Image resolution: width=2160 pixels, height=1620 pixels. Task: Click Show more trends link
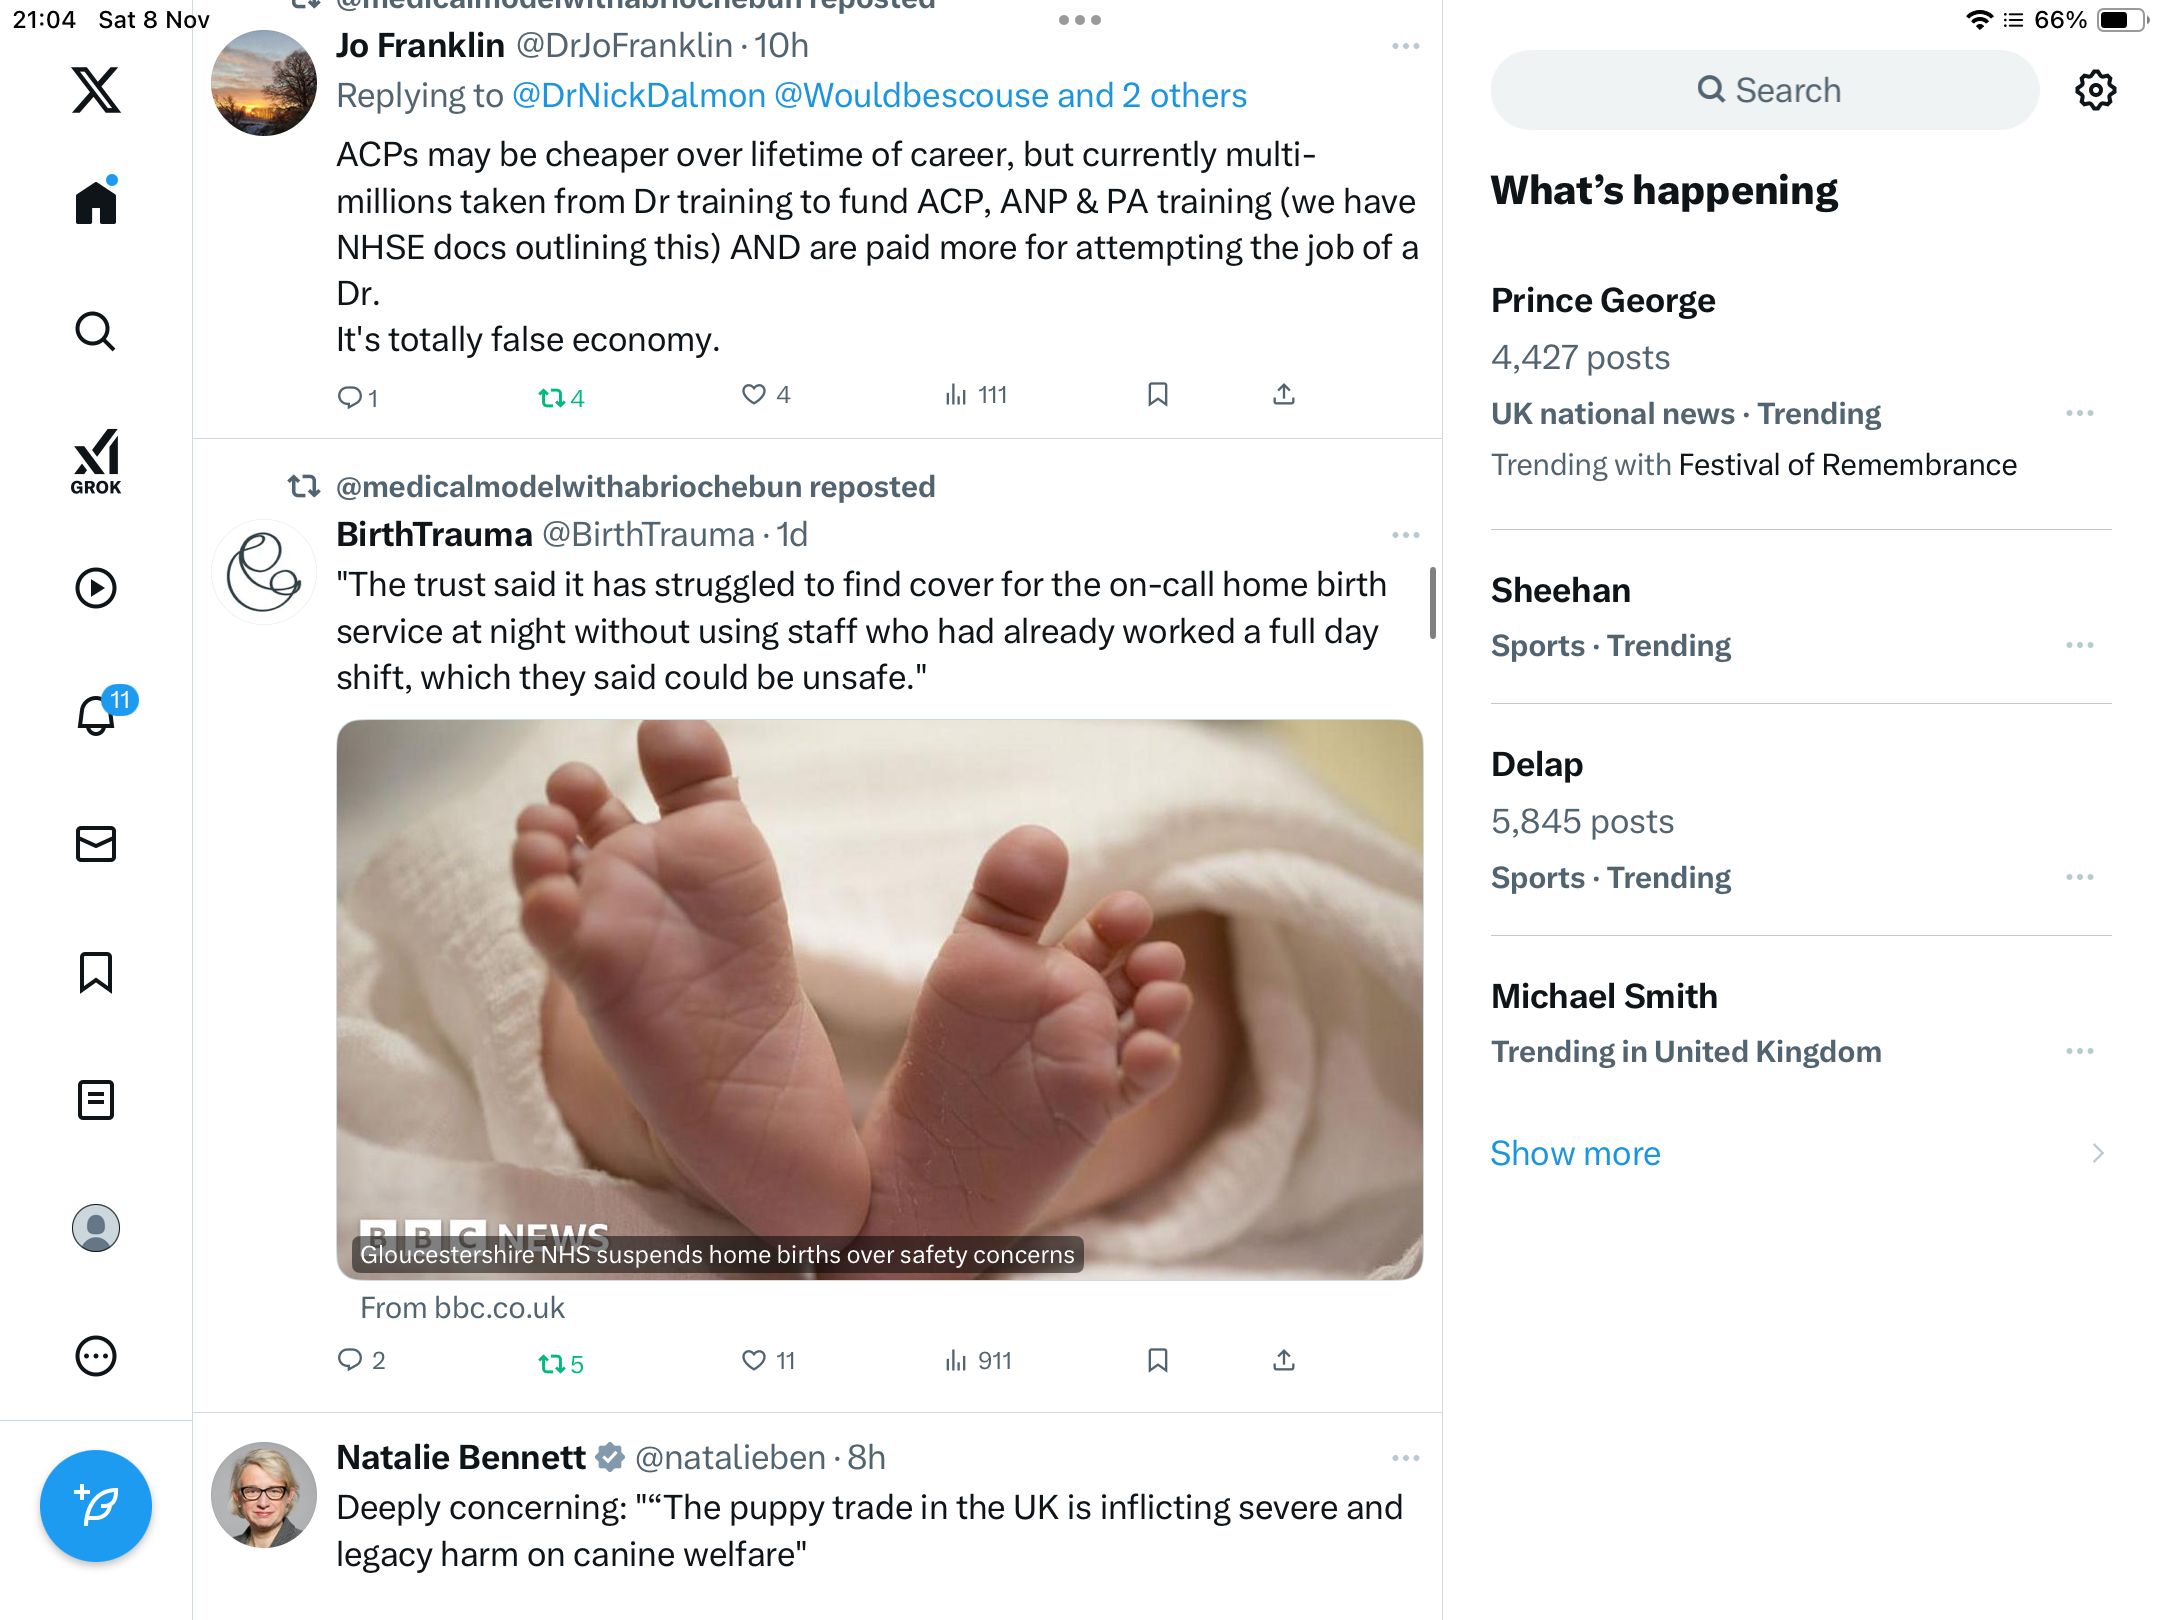1575,1153
